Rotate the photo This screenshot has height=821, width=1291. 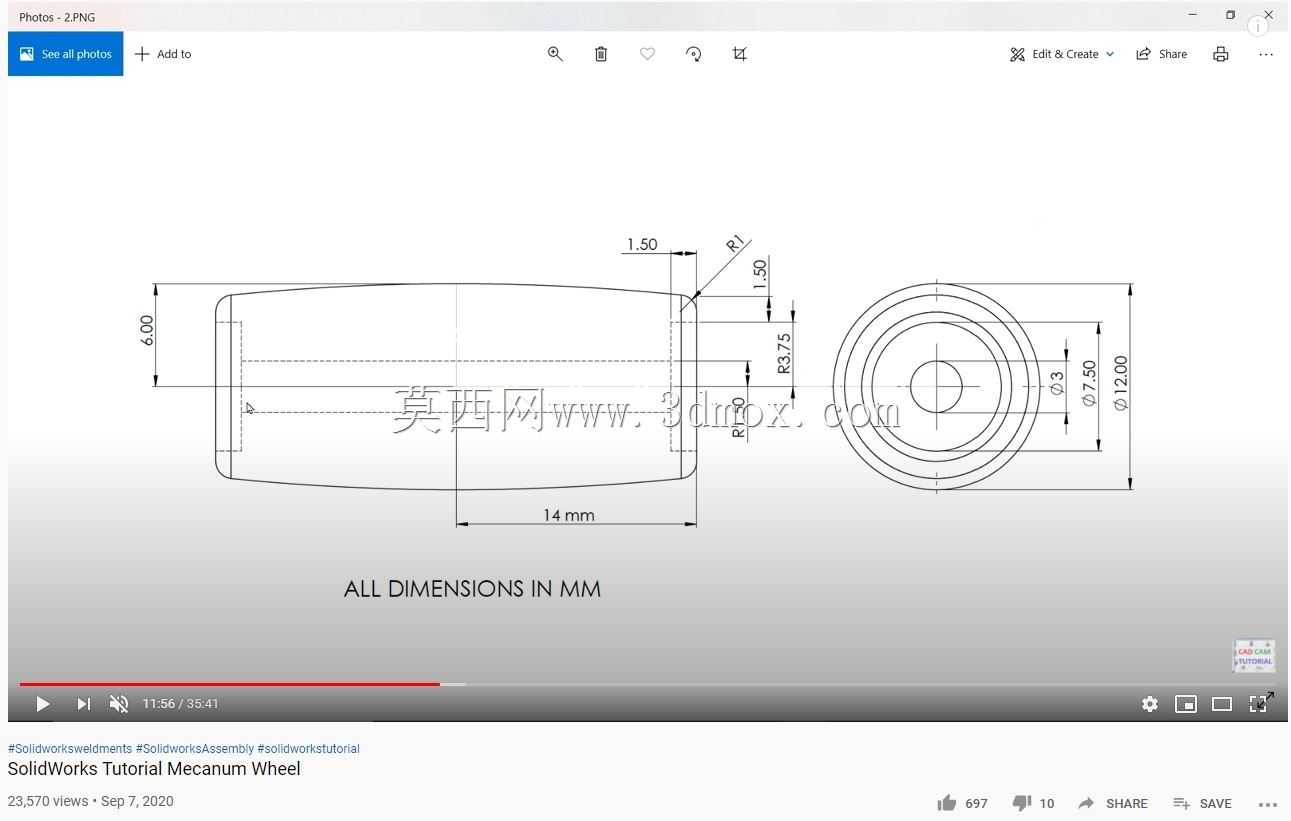pyautogui.click(x=694, y=54)
